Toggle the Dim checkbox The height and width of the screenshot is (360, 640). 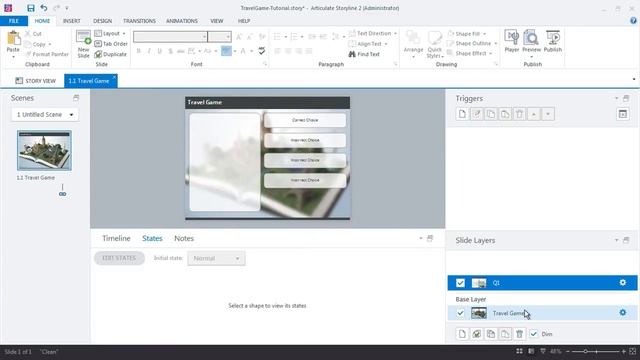533,334
